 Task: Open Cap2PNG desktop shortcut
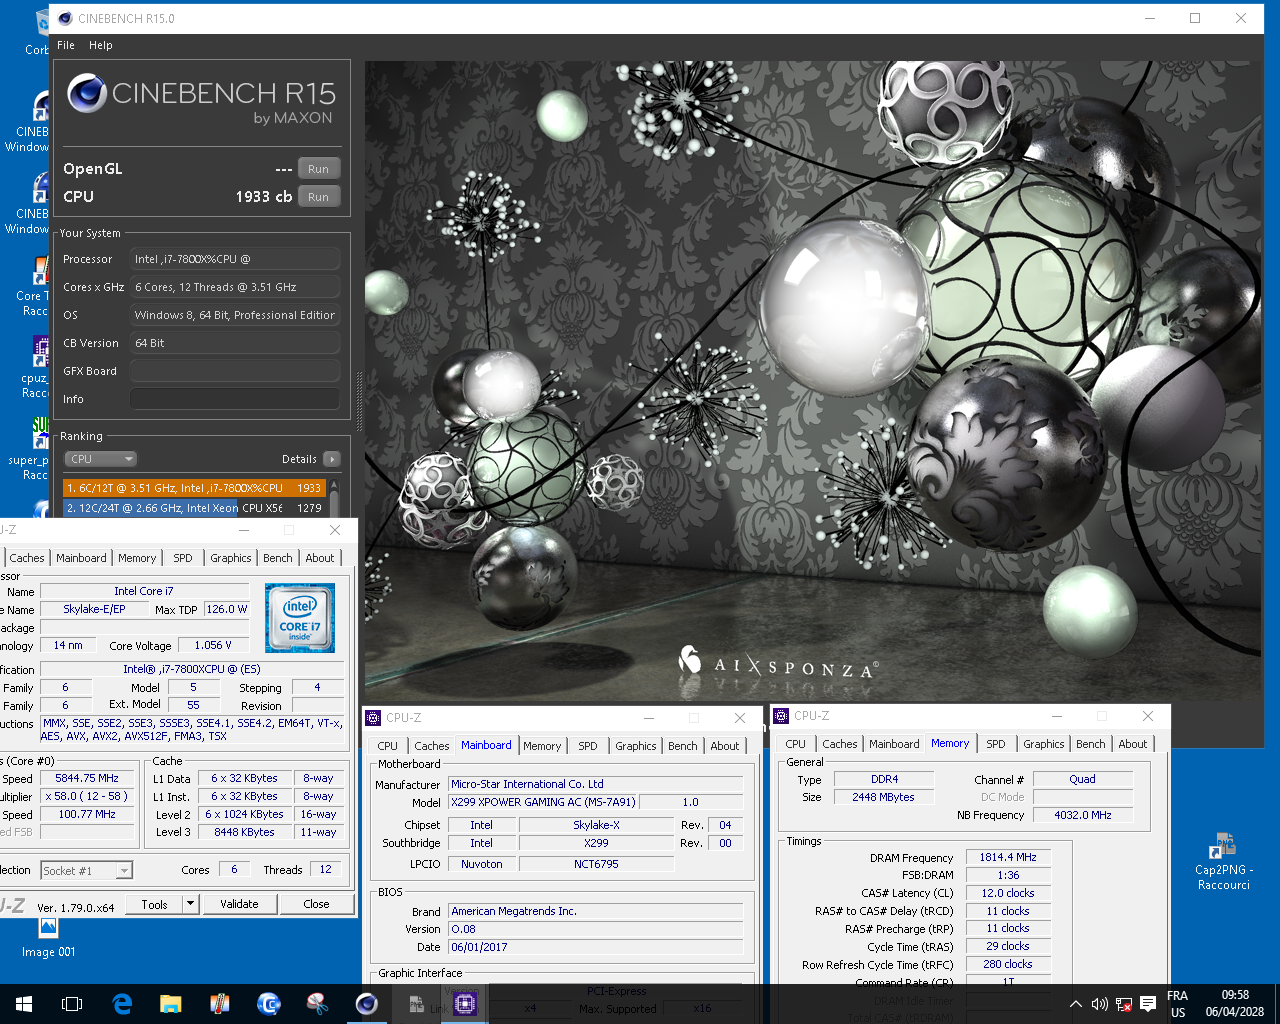pyautogui.click(x=1223, y=861)
